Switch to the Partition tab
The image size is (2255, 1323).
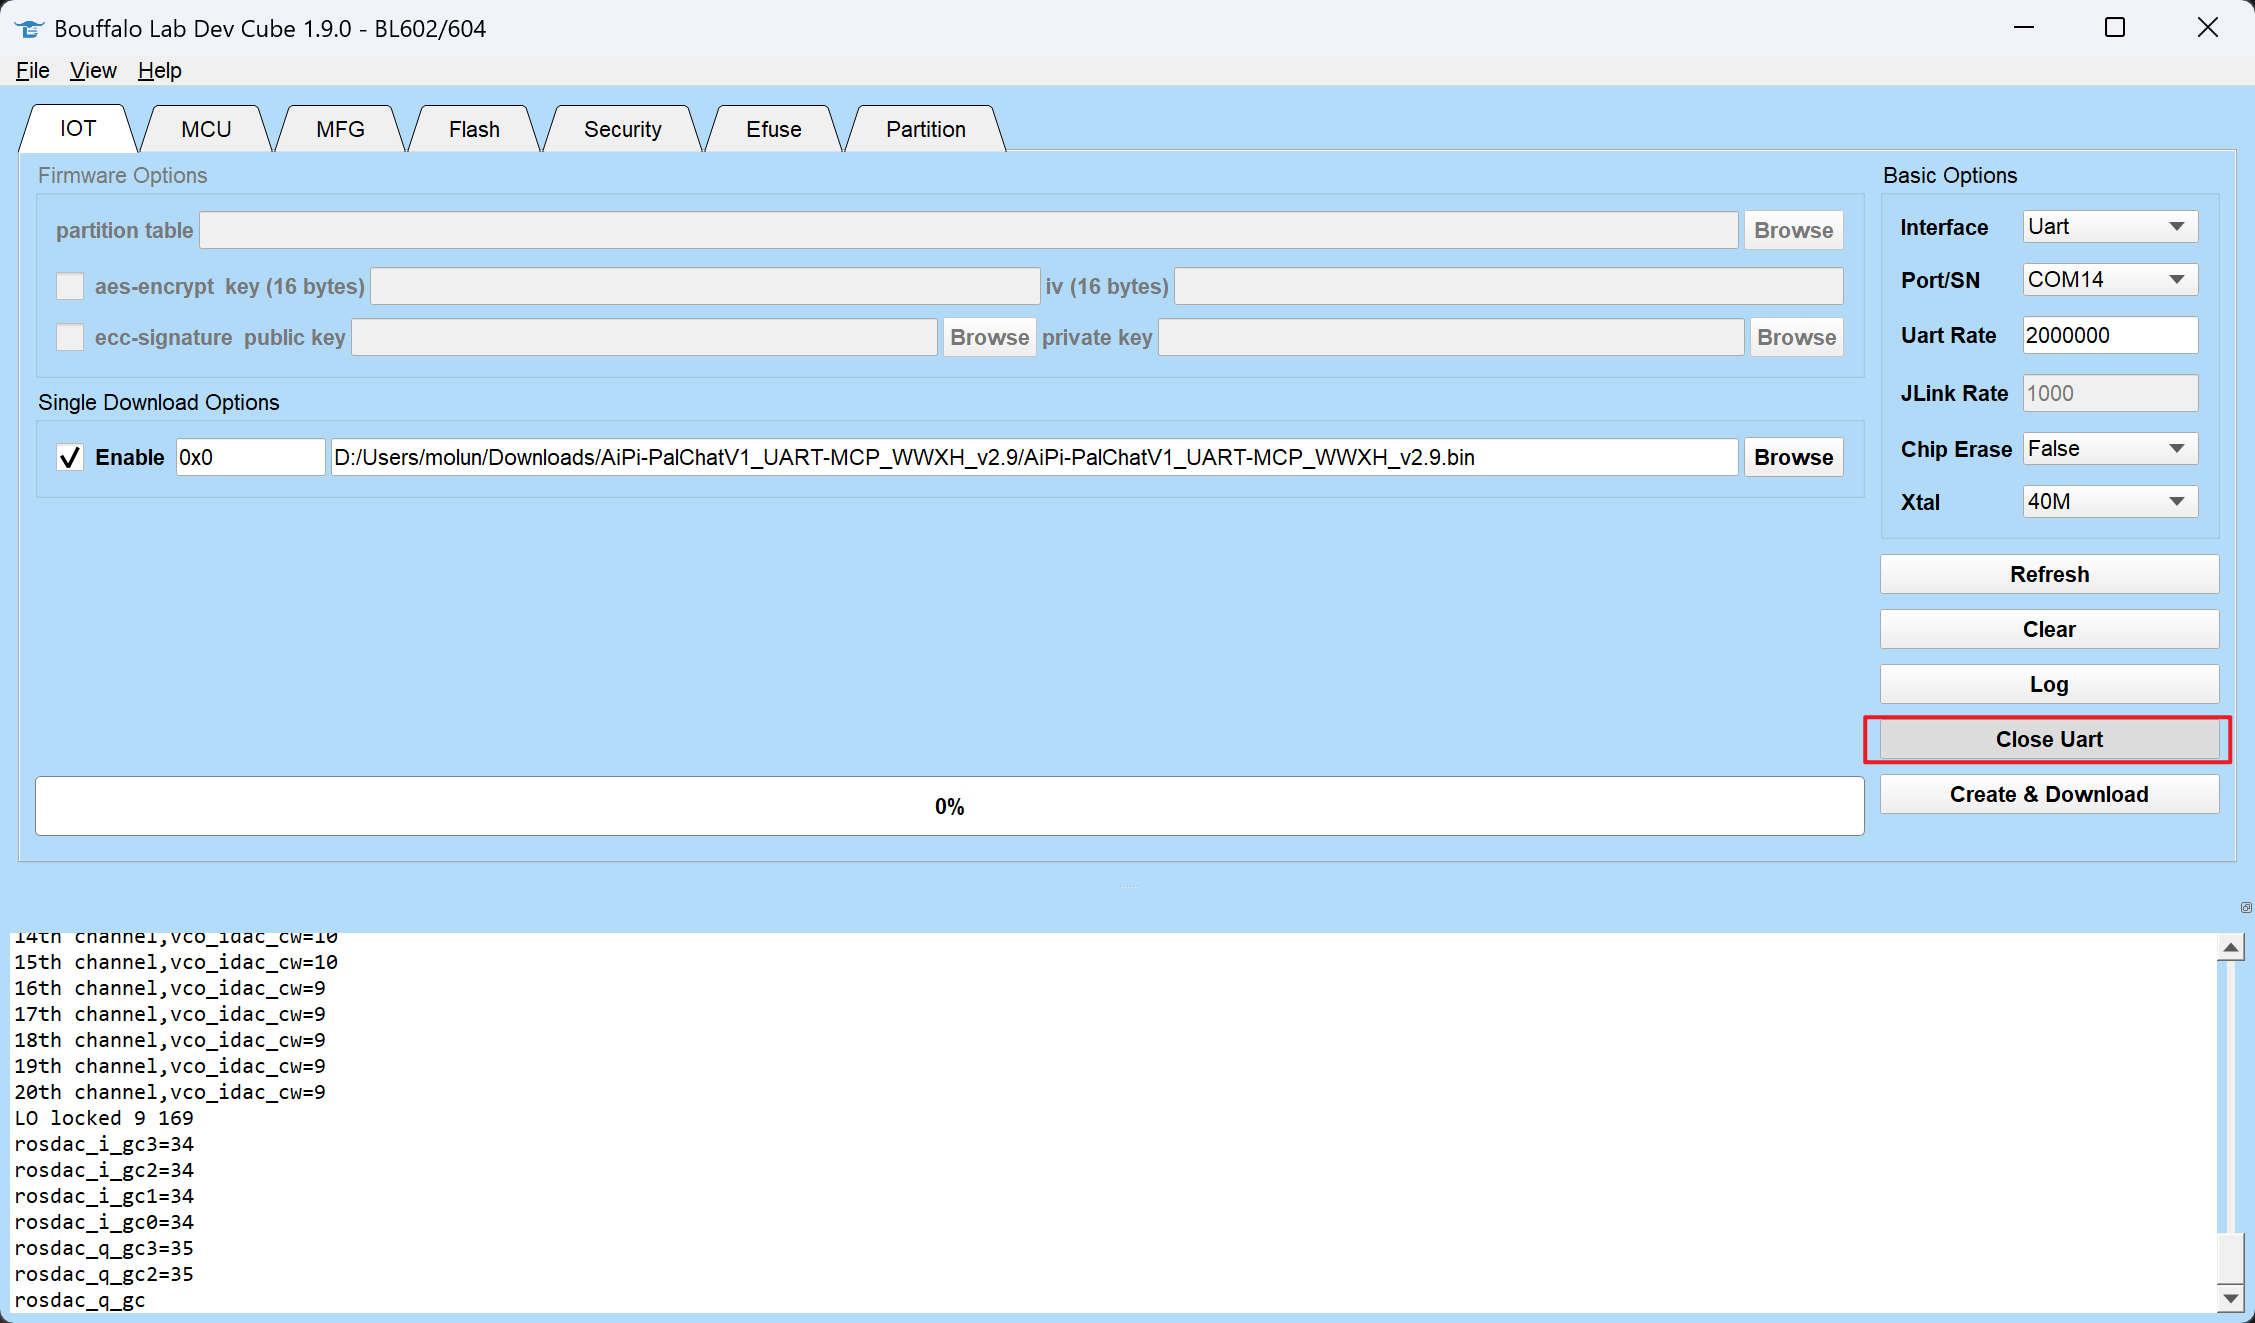[x=926, y=129]
